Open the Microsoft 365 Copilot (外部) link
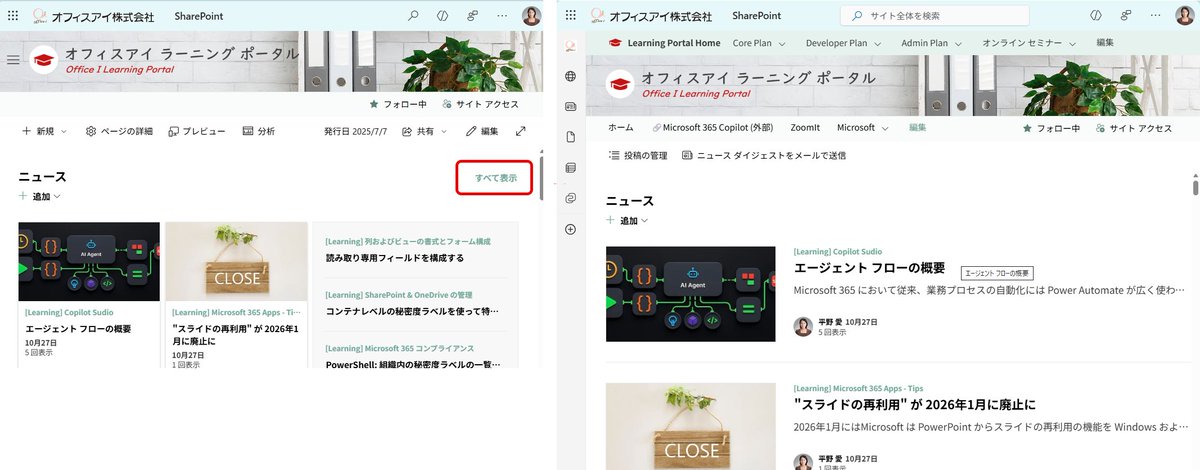The width and height of the screenshot is (1200, 470). 712,128
